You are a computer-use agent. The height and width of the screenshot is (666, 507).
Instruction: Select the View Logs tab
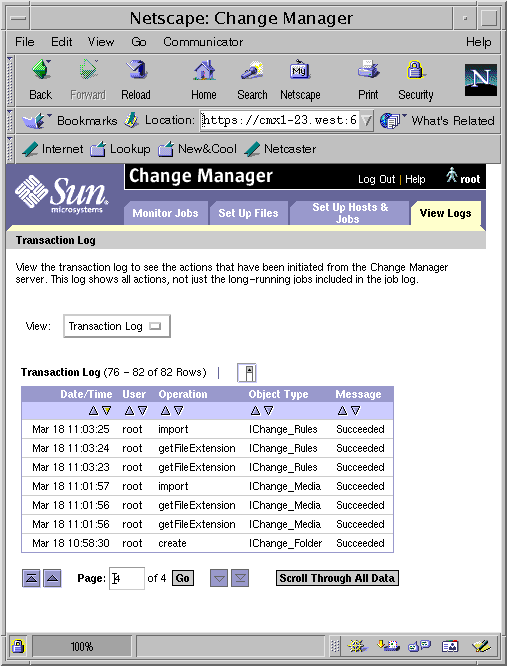coord(445,213)
